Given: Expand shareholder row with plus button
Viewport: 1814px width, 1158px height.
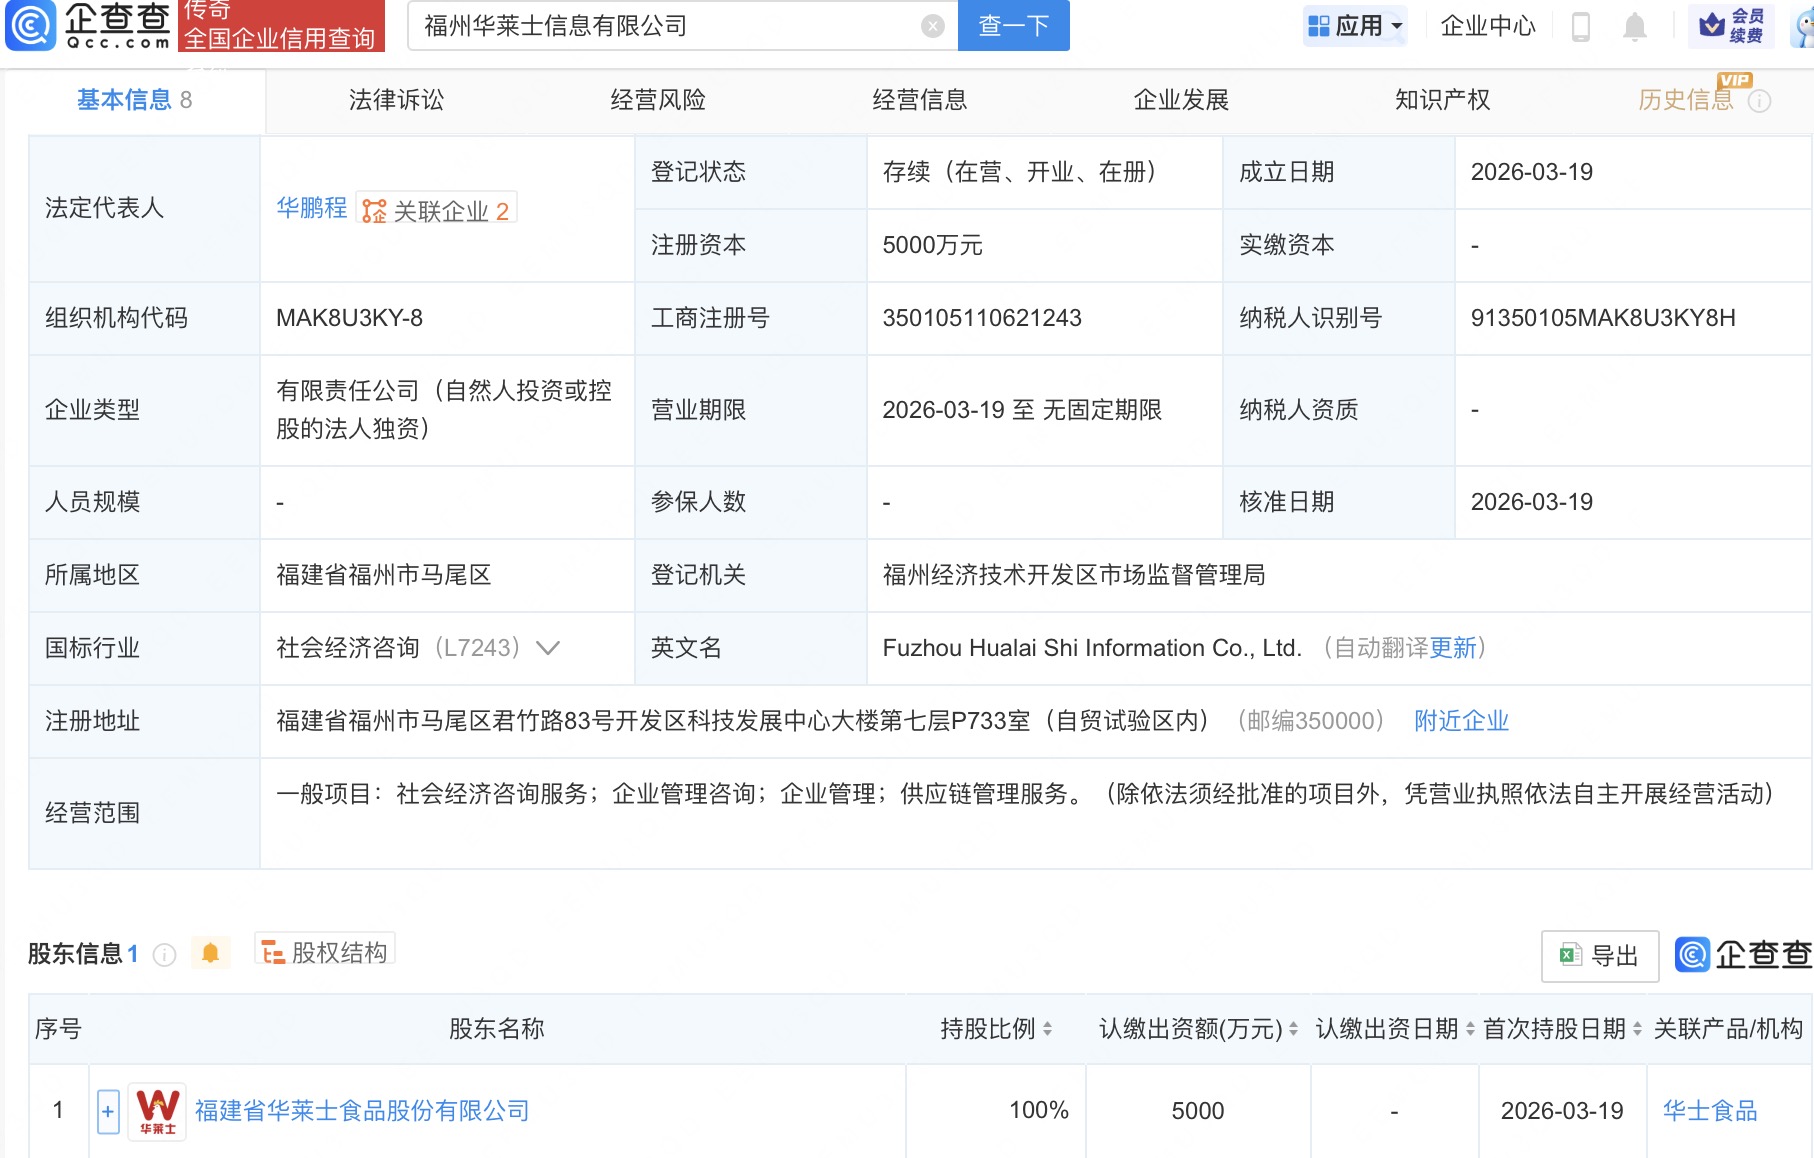Looking at the screenshot, I should coord(108,1111).
